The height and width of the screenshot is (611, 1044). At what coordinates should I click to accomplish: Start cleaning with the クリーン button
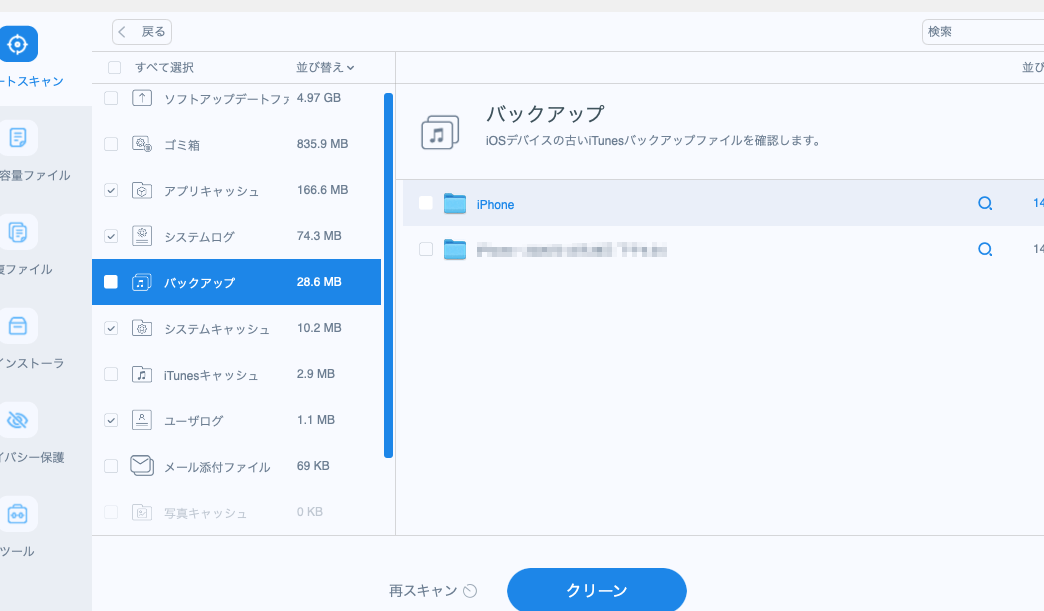[x=597, y=590]
